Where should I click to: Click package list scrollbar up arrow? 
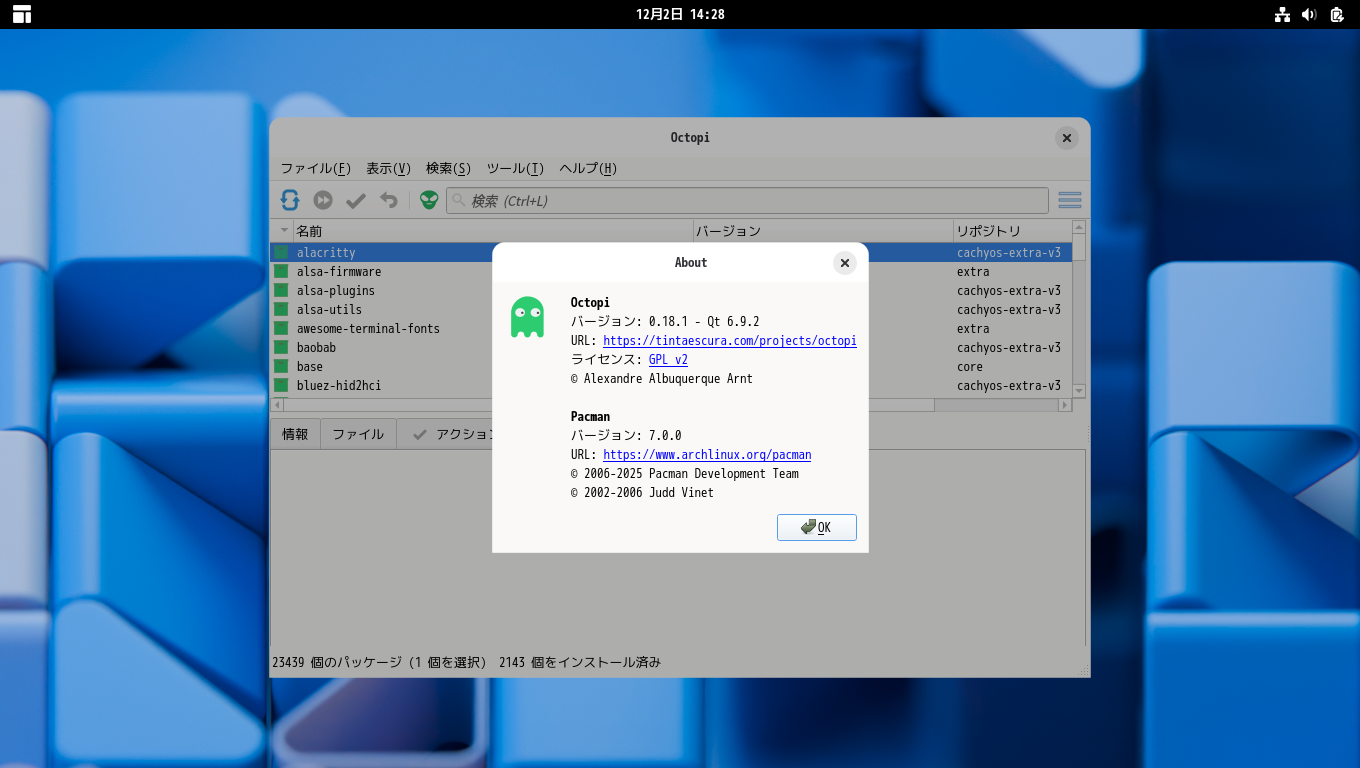click(1079, 228)
